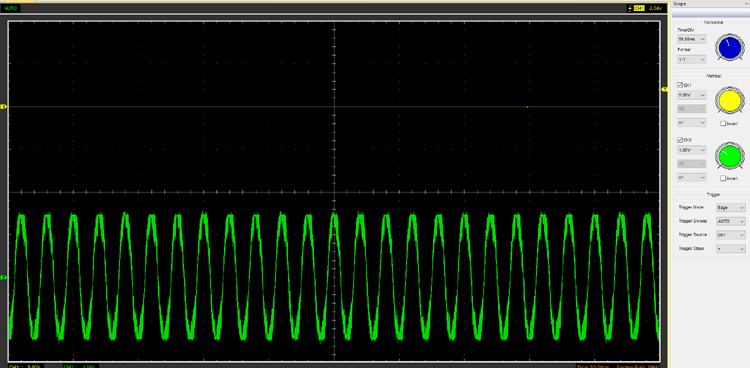Open the CH2 DC coupling dropdown
Viewport: 750px width, 368px height.
pyautogui.click(x=692, y=164)
